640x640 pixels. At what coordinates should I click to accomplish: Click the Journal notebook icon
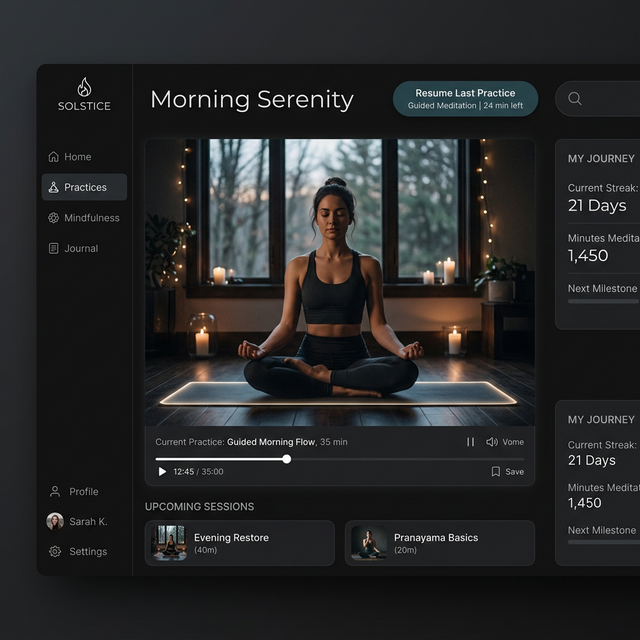pyautogui.click(x=54, y=248)
